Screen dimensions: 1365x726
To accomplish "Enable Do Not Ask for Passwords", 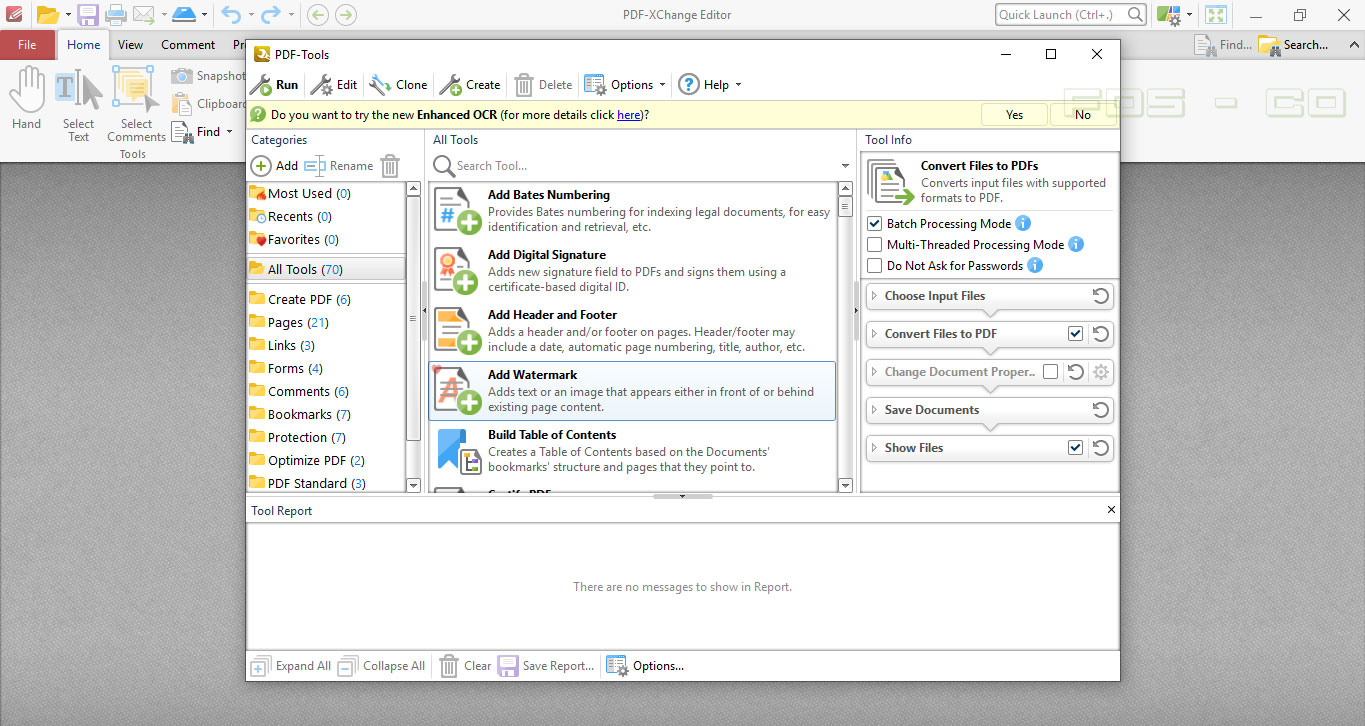I will coord(875,266).
